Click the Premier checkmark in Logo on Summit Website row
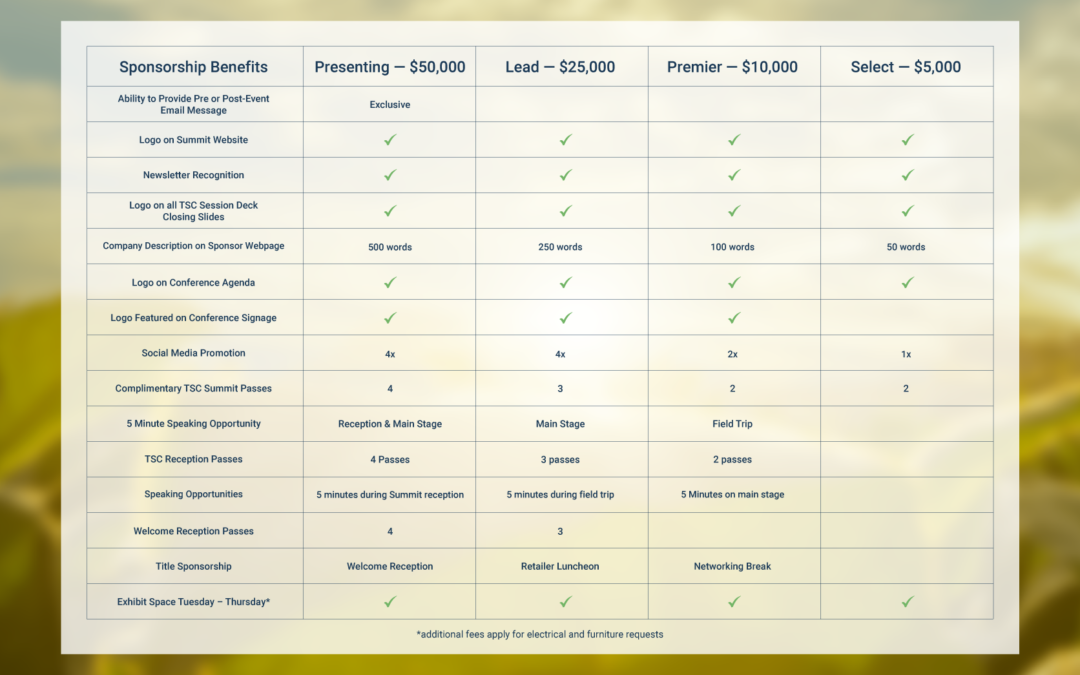This screenshot has height=675, width=1080. click(x=734, y=140)
